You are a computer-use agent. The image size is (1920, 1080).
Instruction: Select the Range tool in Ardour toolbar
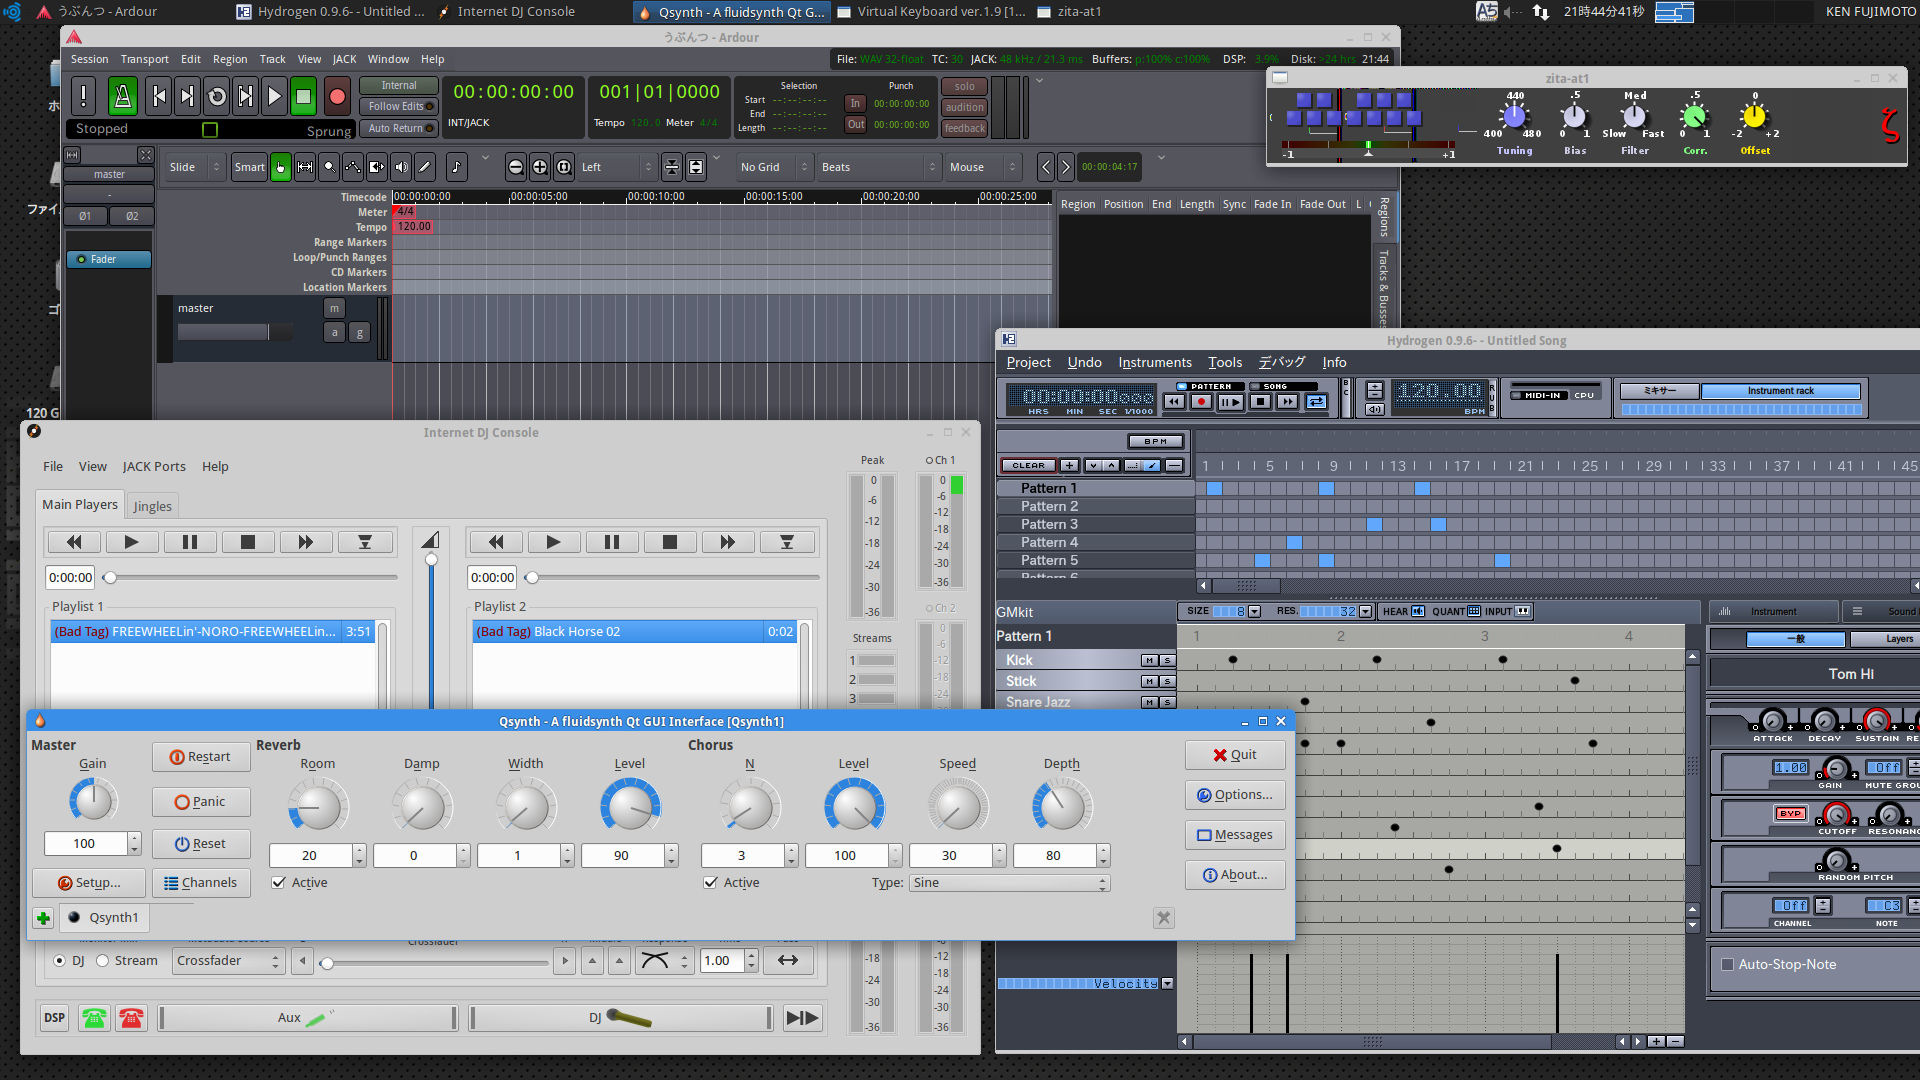[305, 167]
